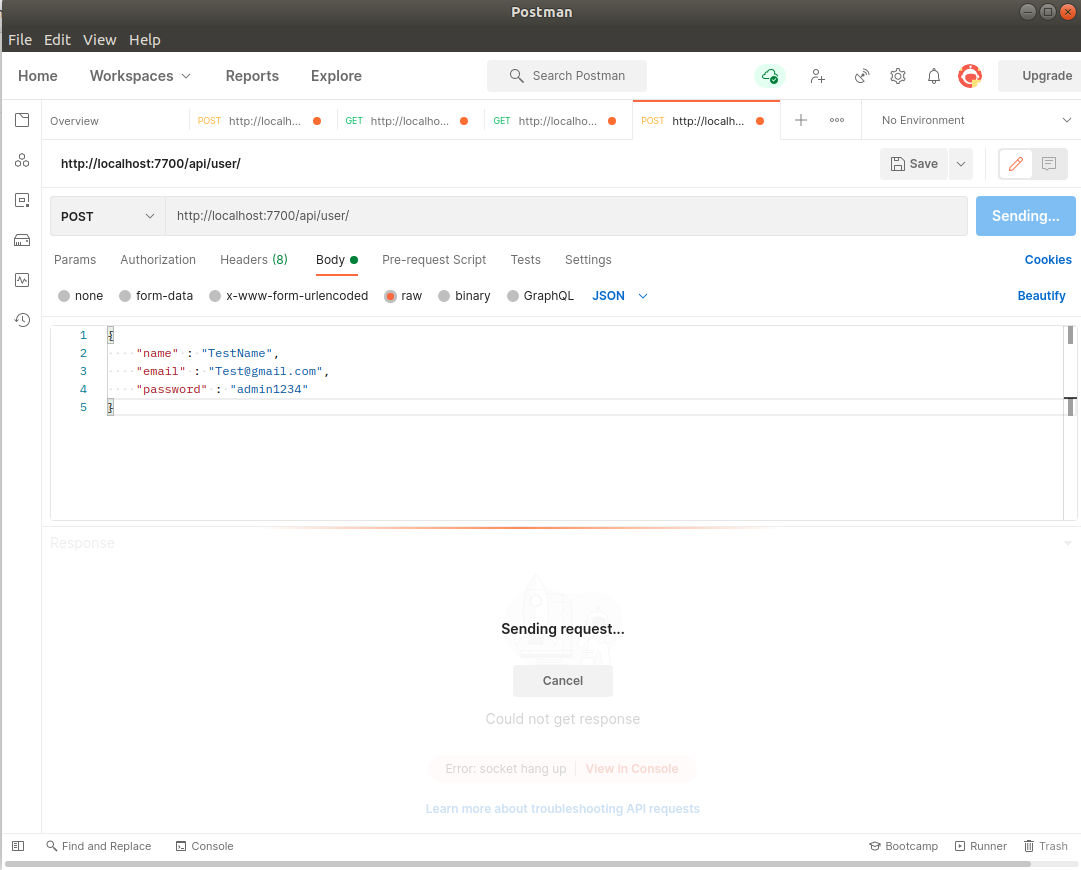
Task: Open Trash from status bar
Action: coord(1045,846)
